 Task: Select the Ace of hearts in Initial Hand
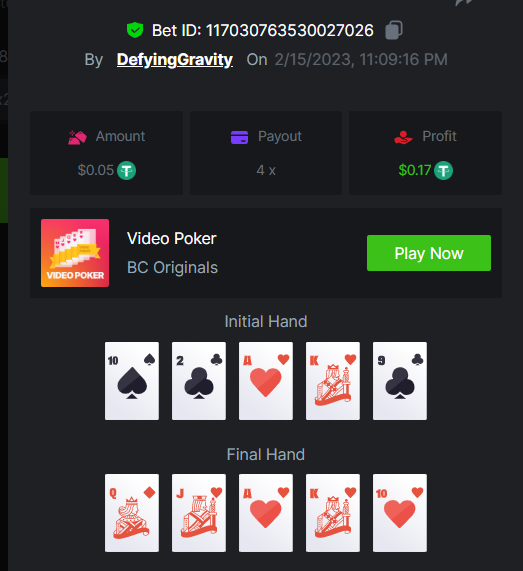click(266, 381)
